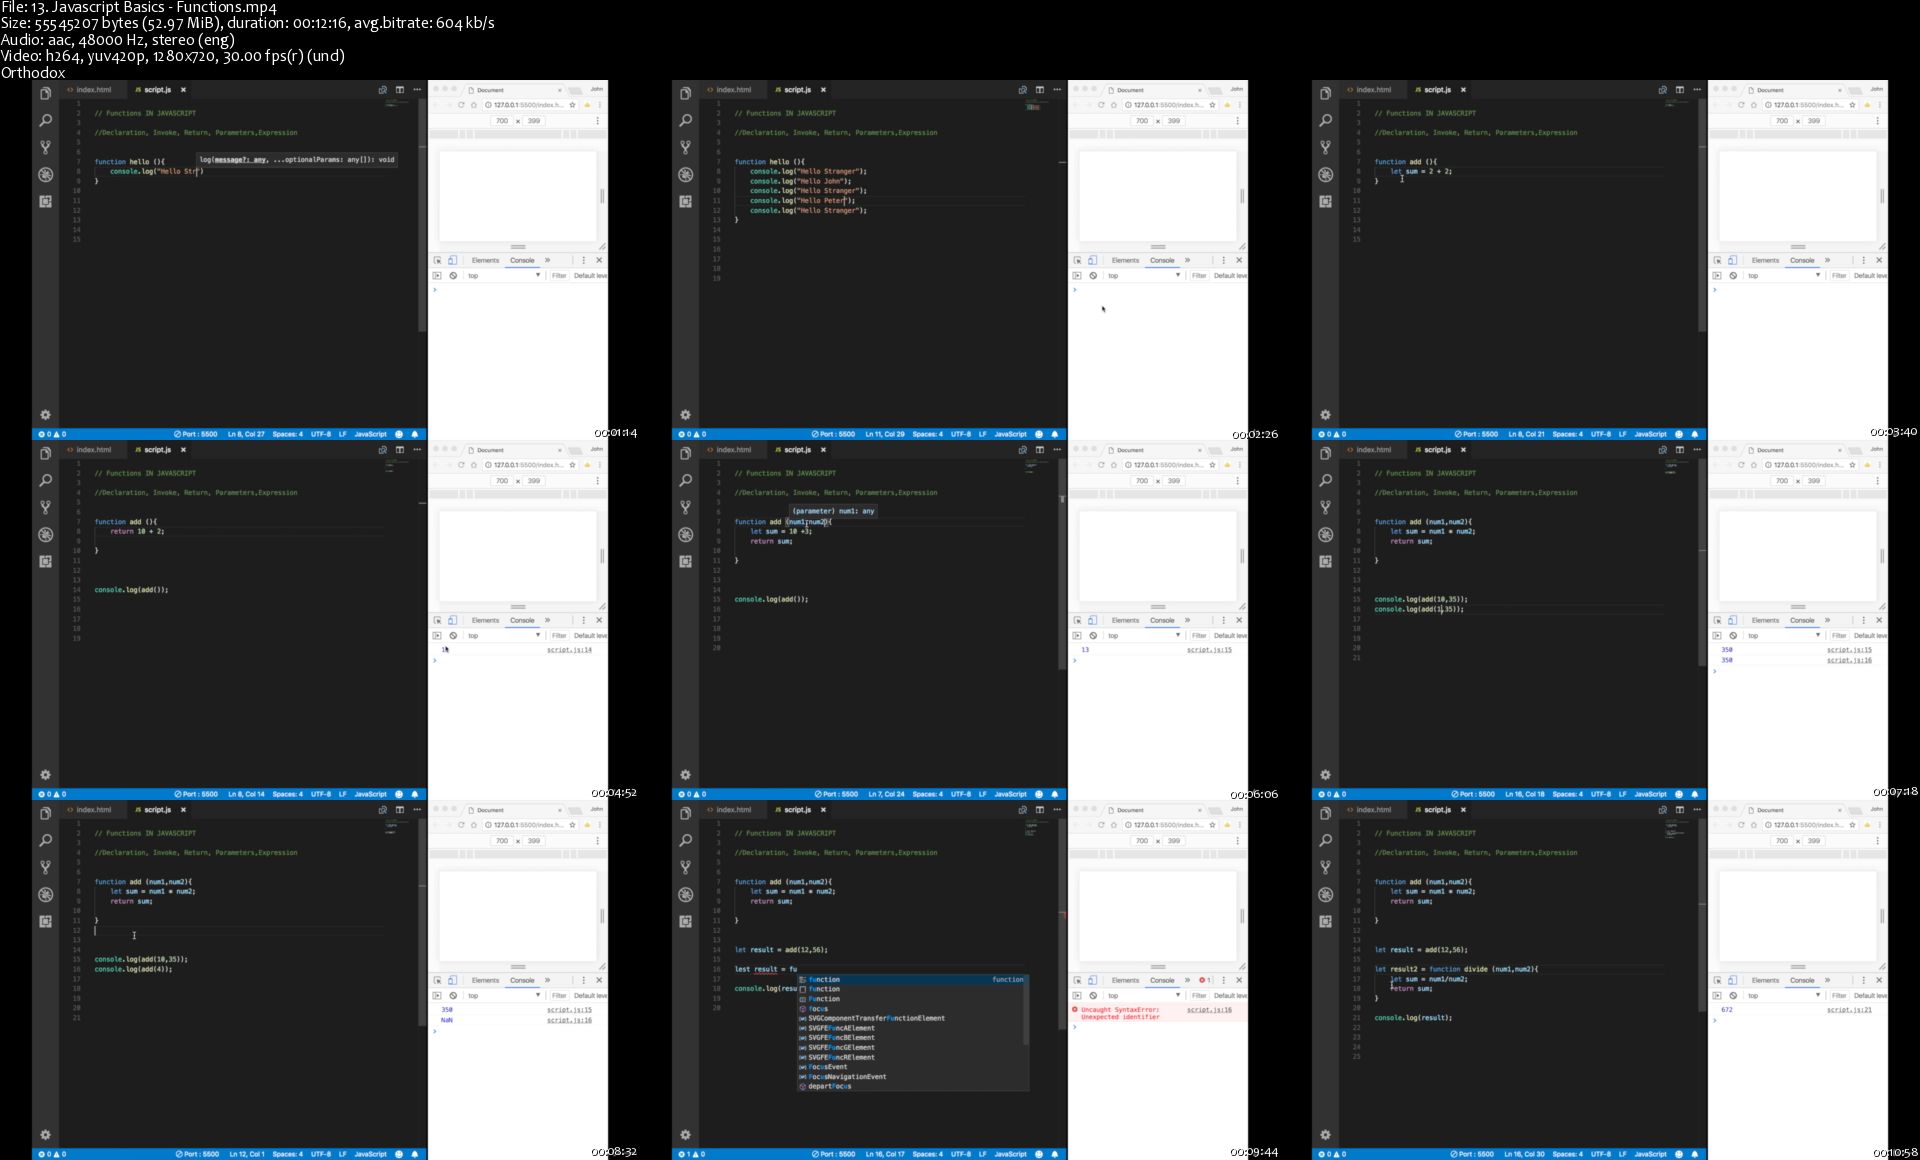Click Explorer files icon in 00:06:06 frame
1920x1160 pixels.
685,453
